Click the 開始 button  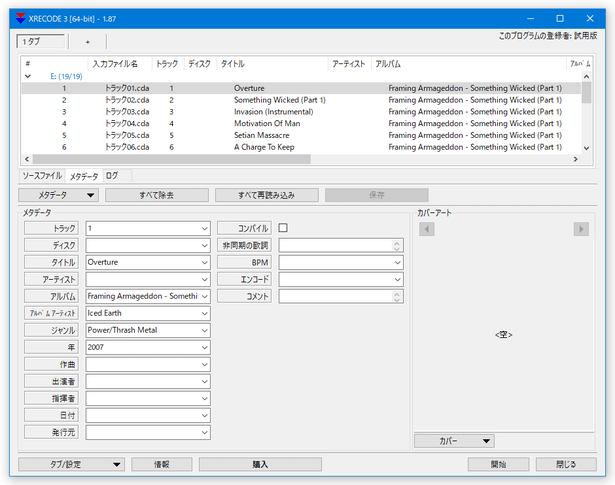coord(498,464)
